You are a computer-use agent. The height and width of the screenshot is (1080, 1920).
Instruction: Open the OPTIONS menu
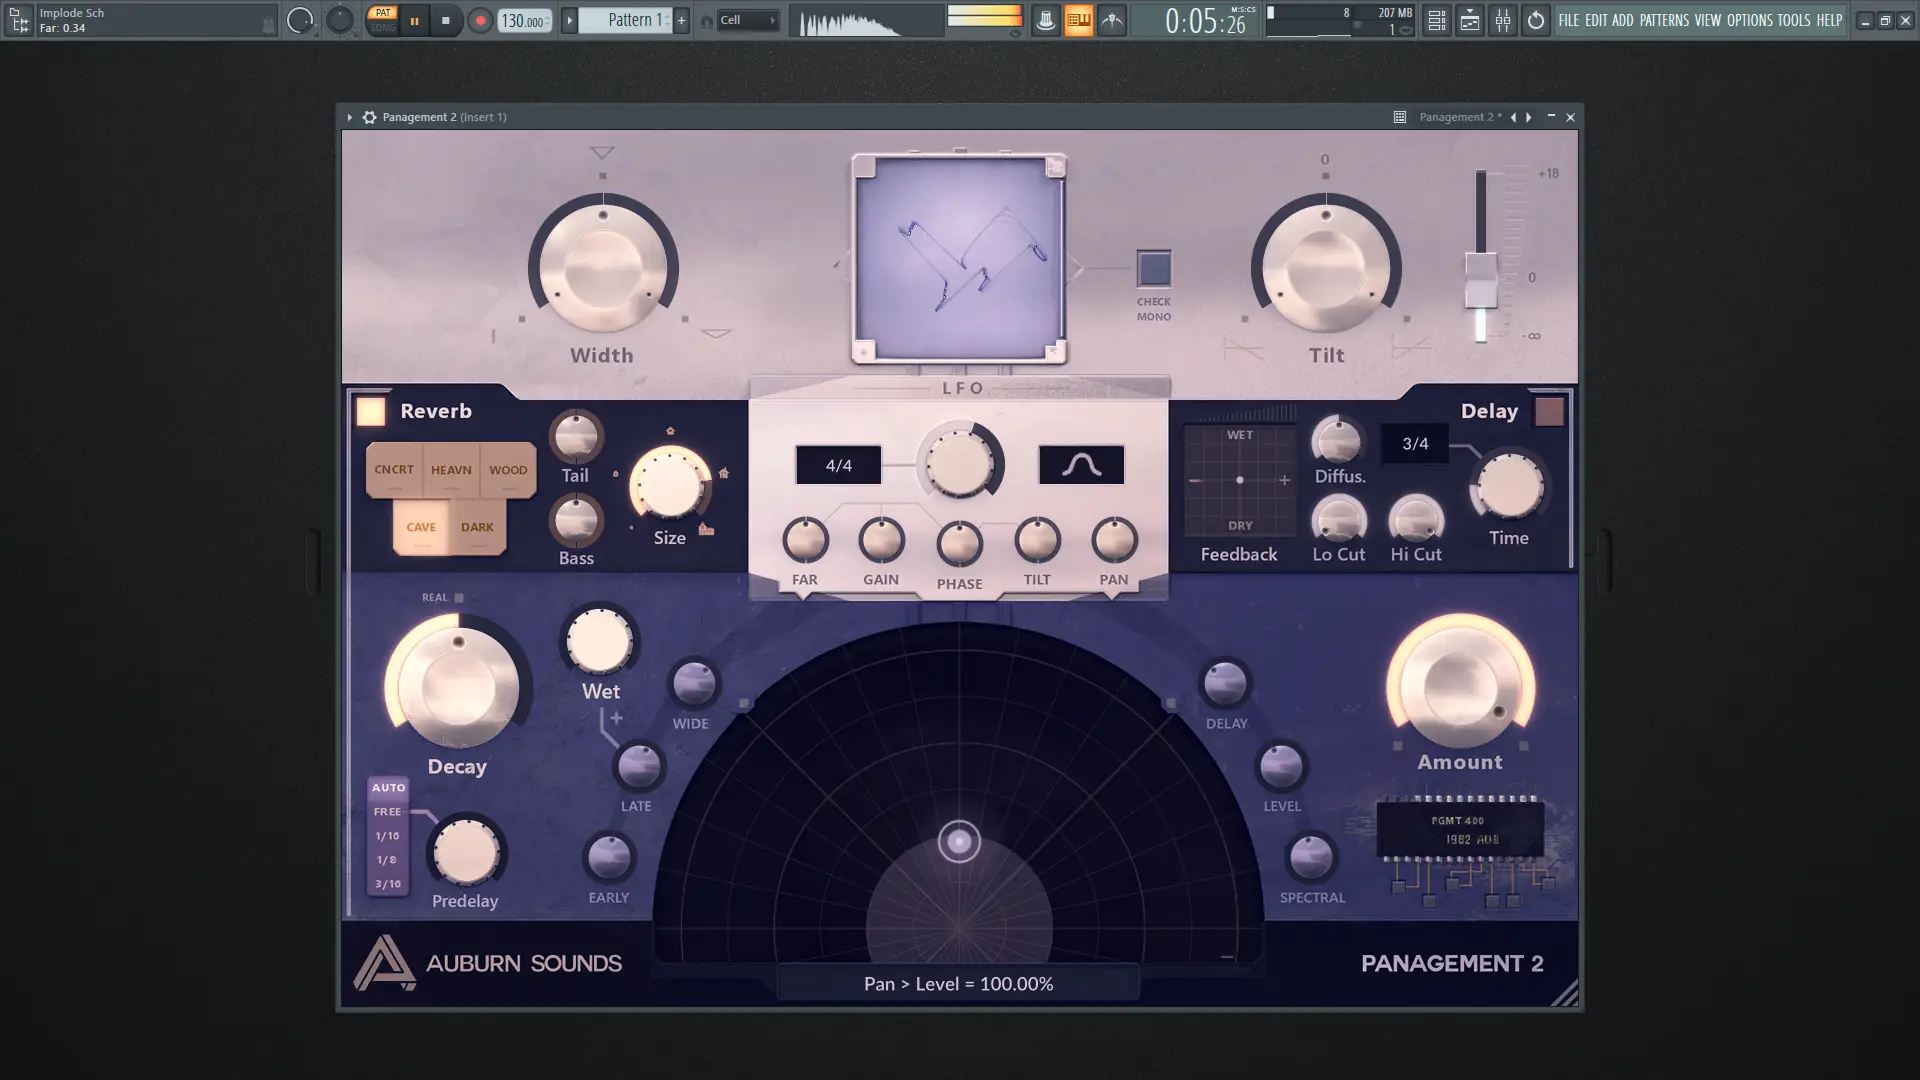(1749, 20)
